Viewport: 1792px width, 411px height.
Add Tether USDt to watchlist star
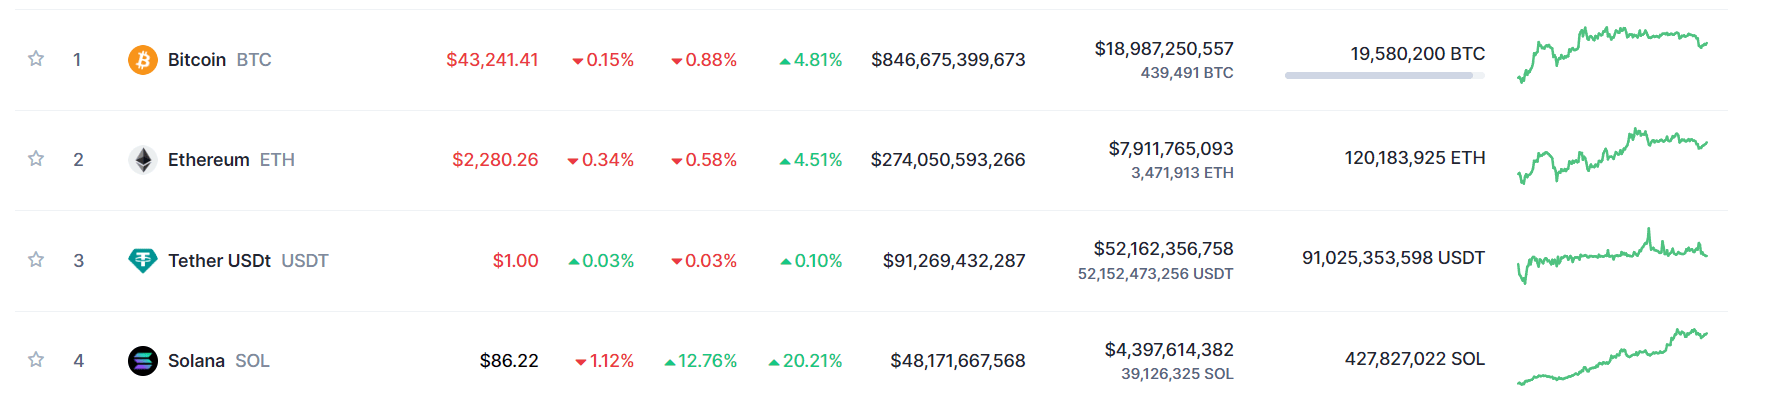click(x=36, y=260)
